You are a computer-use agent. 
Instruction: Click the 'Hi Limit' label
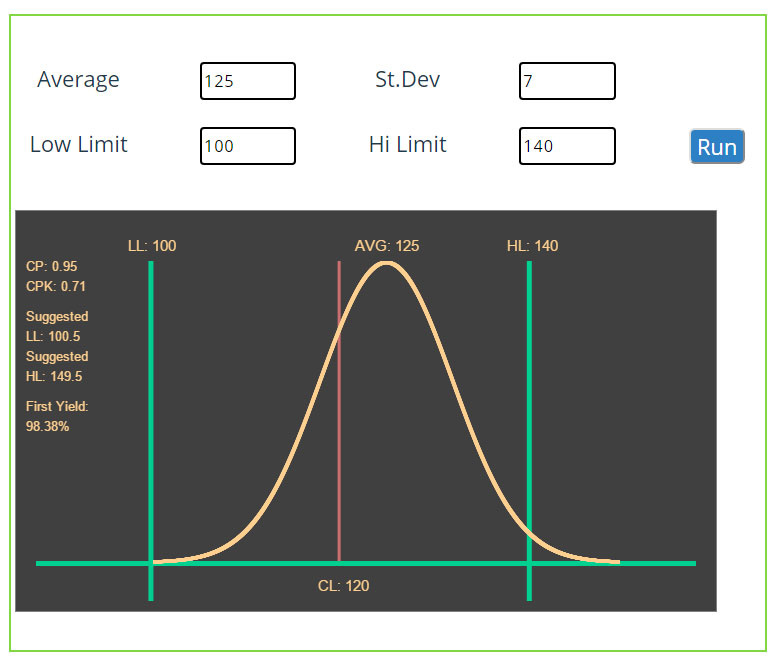(407, 144)
